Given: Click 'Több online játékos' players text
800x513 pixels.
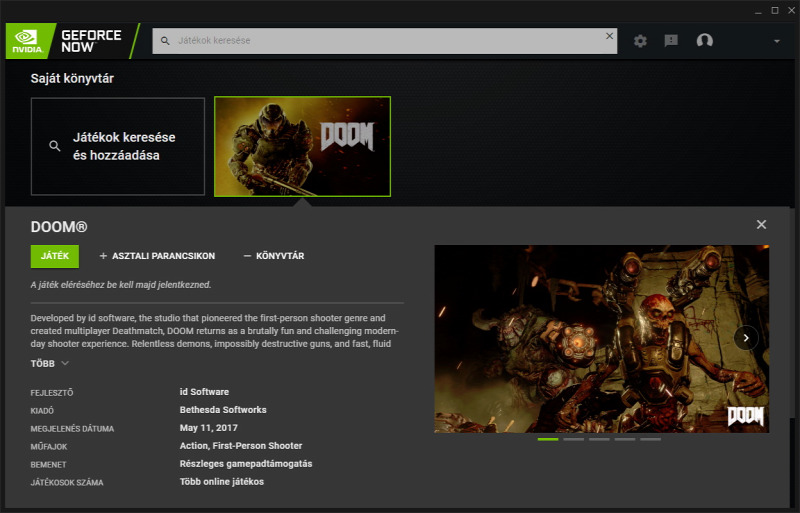Looking at the screenshot, I should [x=221, y=482].
